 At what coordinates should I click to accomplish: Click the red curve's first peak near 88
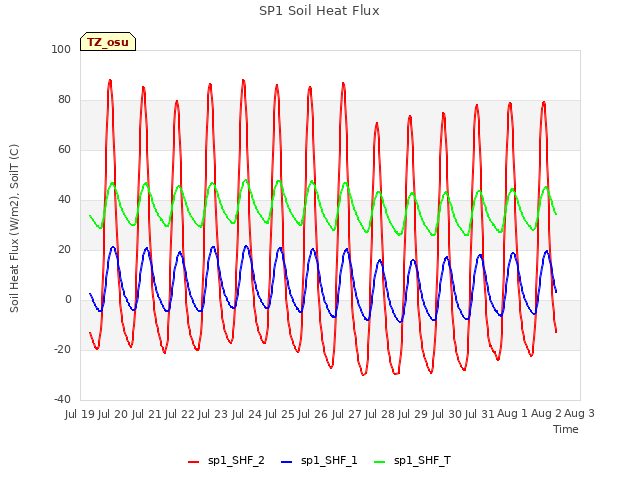pyautogui.click(x=110, y=81)
